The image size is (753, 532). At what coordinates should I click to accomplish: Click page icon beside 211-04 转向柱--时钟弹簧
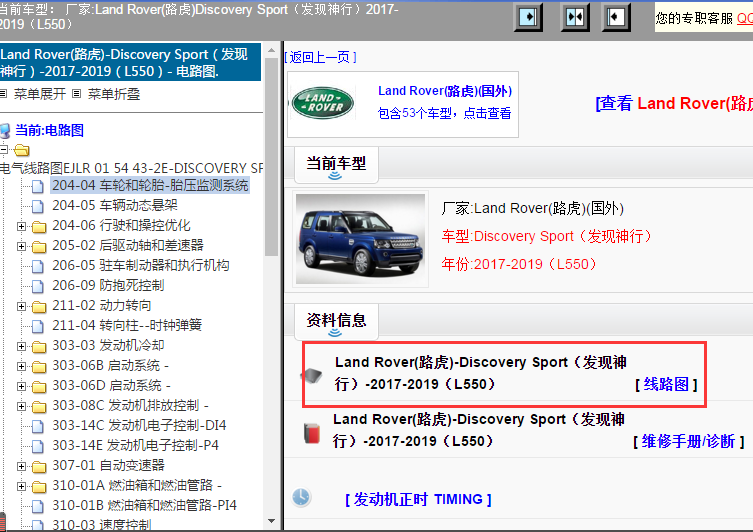tap(37, 326)
